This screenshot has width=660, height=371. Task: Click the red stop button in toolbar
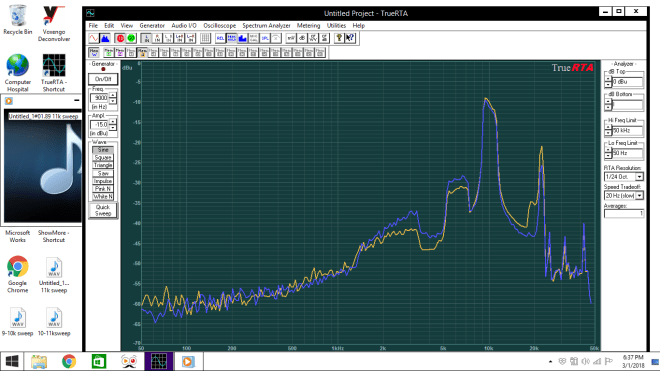(120, 38)
